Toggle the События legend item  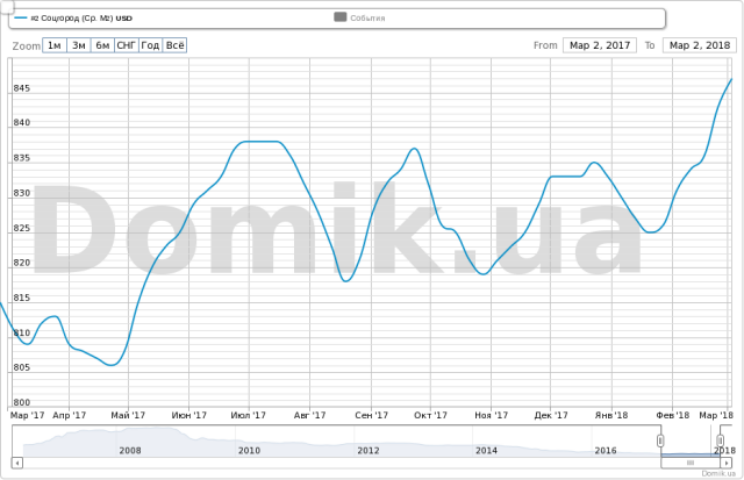pyautogui.click(x=360, y=18)
